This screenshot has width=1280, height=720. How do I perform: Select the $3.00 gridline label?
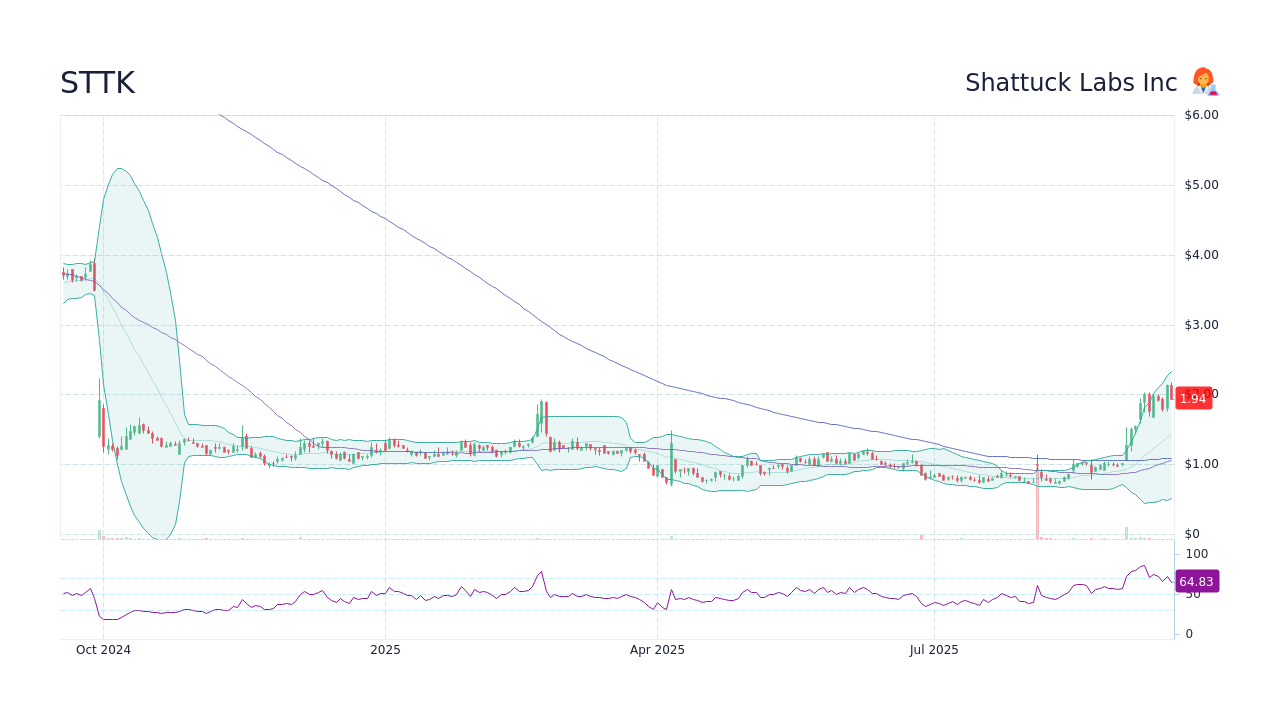[x=1199, y=324]
